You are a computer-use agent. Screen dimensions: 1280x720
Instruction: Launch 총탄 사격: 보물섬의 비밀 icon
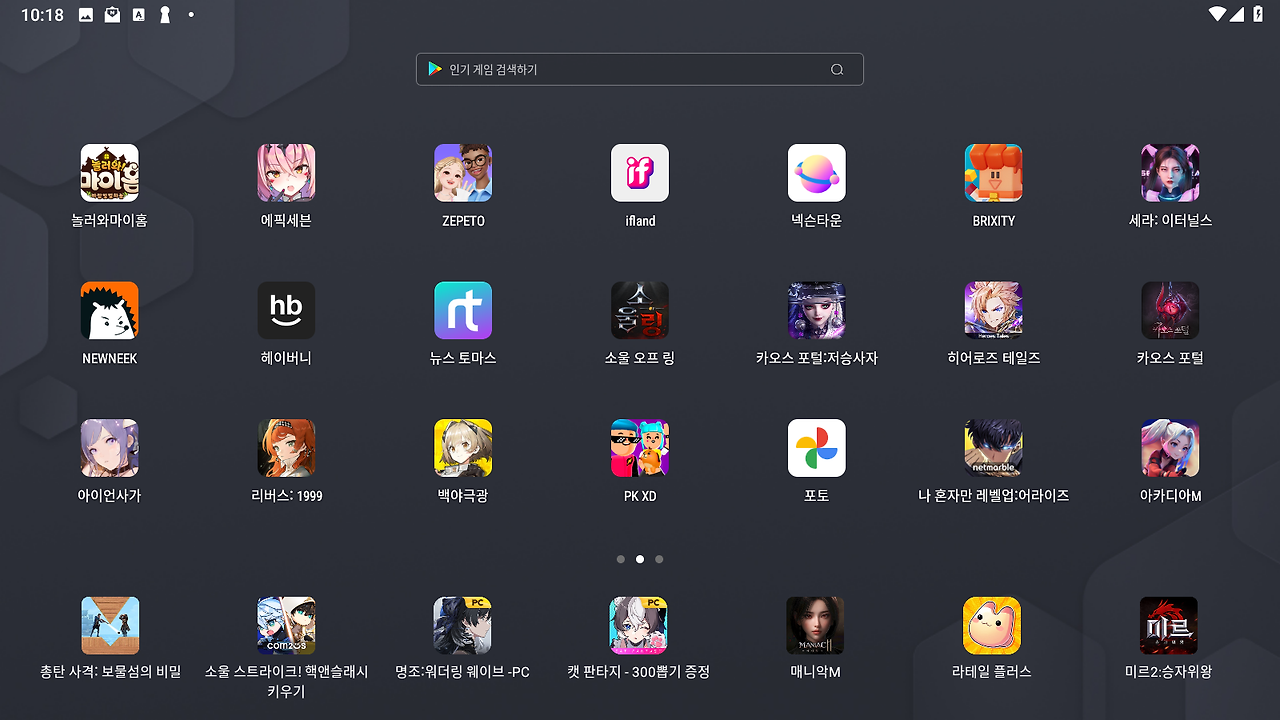[x=110, y=626]
